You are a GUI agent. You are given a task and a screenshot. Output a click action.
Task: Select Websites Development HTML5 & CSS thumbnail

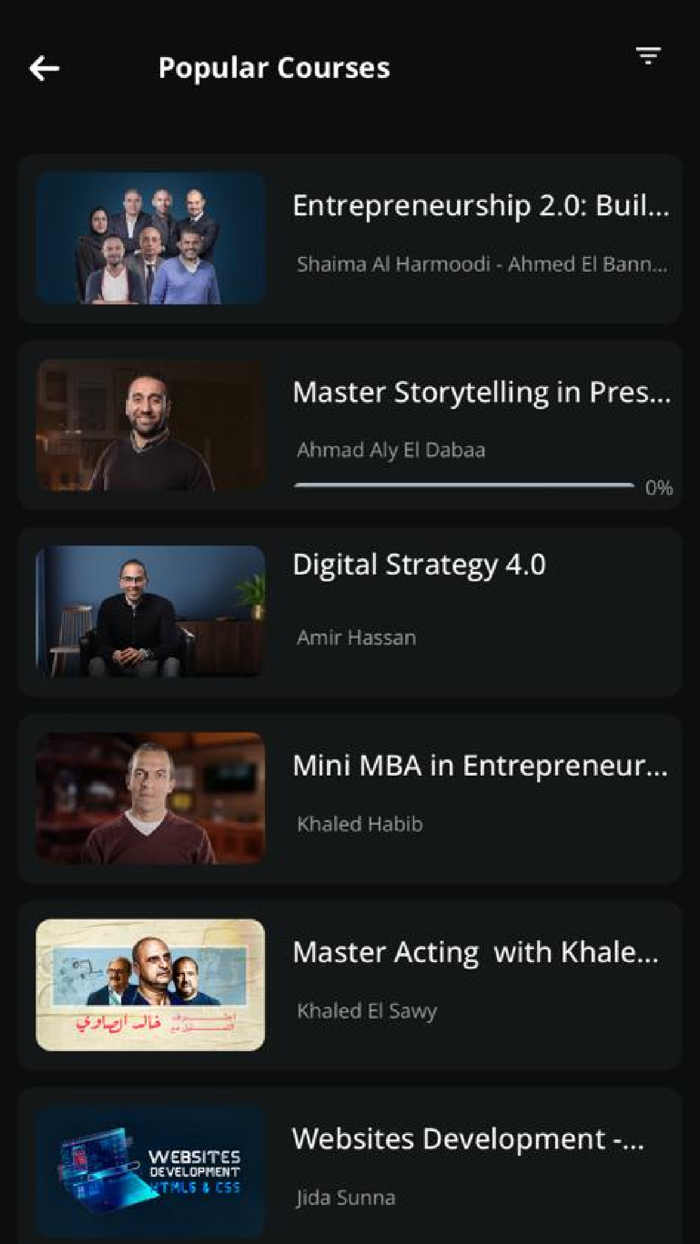coord(151,1172)
